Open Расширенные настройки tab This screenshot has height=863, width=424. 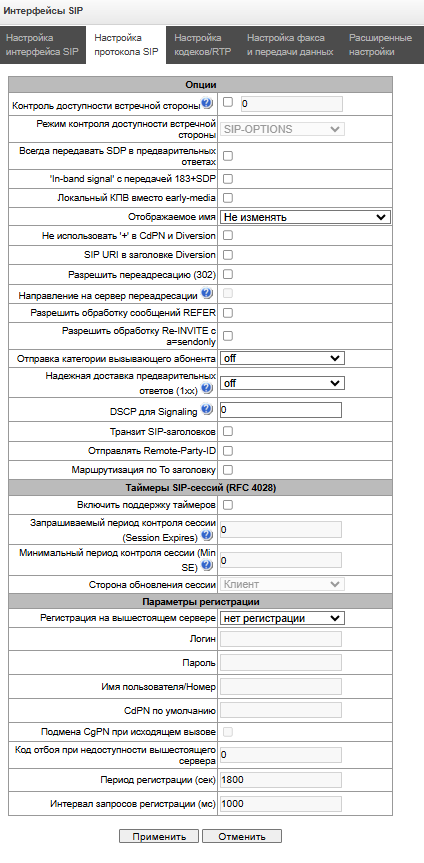380,45
